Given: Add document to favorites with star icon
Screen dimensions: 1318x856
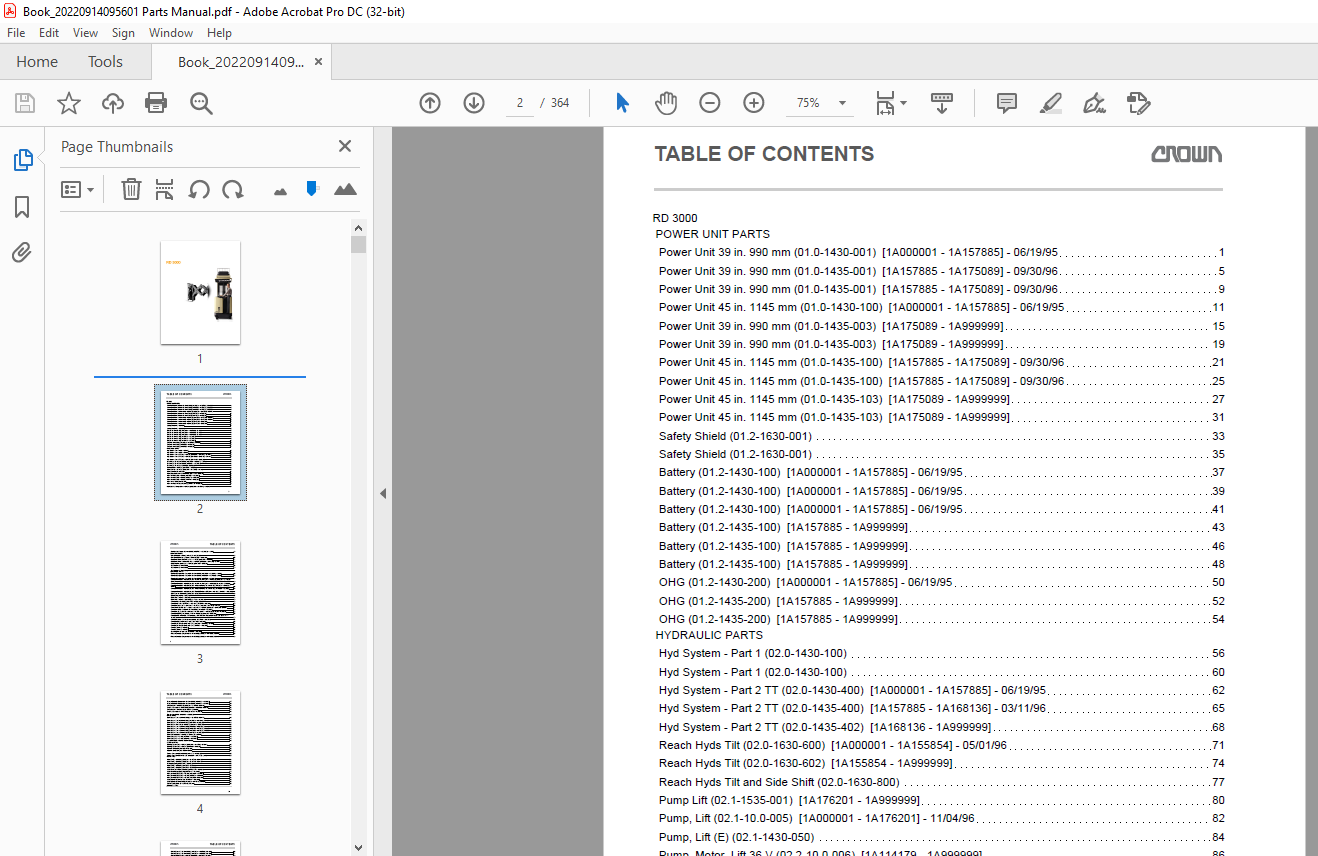Looking at the screenshot, I should tap(68, 103).
